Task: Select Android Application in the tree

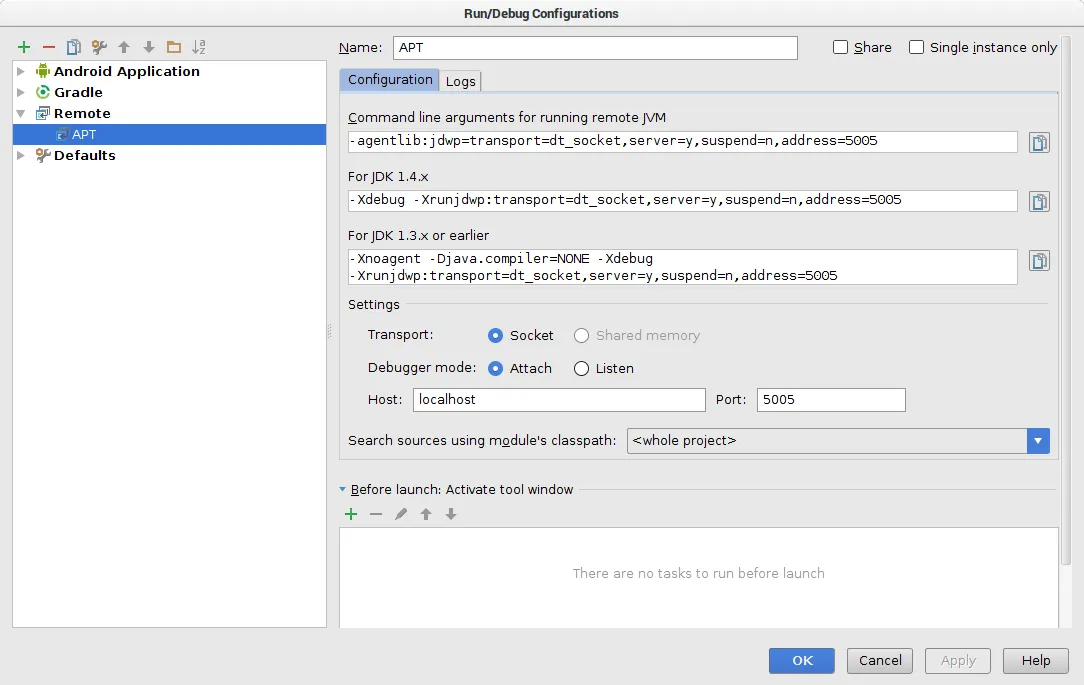Action: tap(127, 71)
